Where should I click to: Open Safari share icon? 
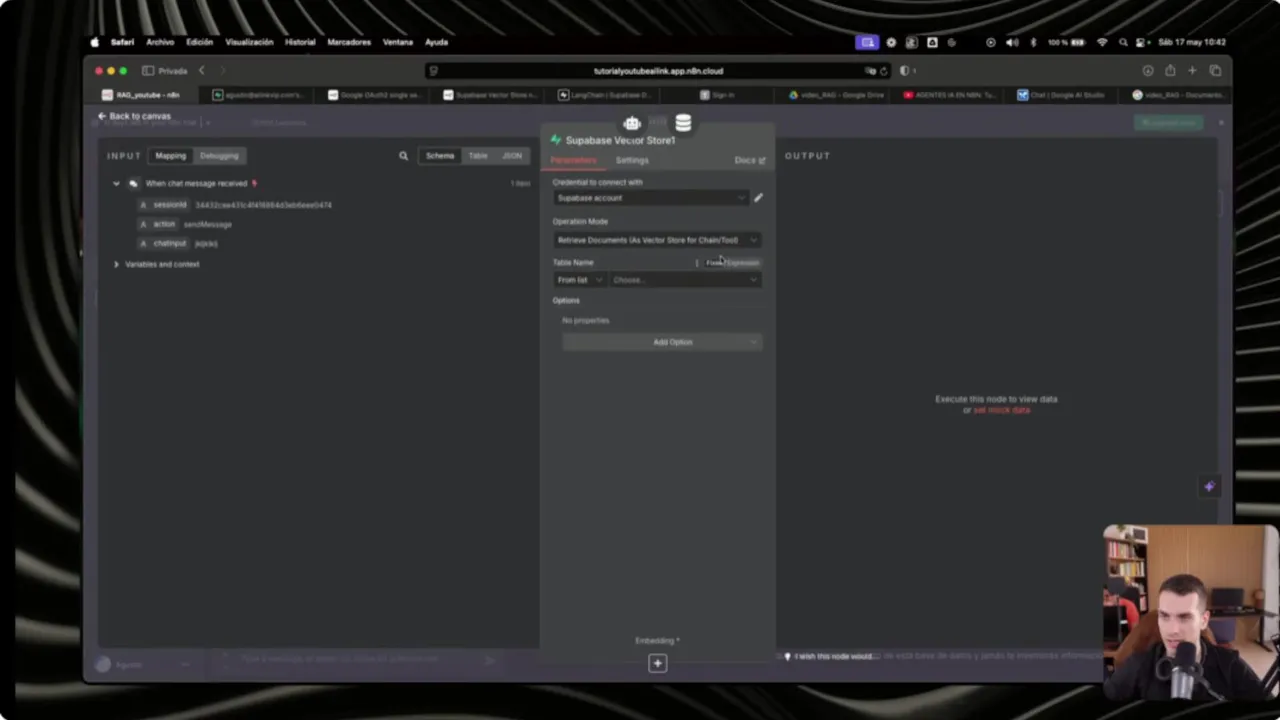(1170, 71)
